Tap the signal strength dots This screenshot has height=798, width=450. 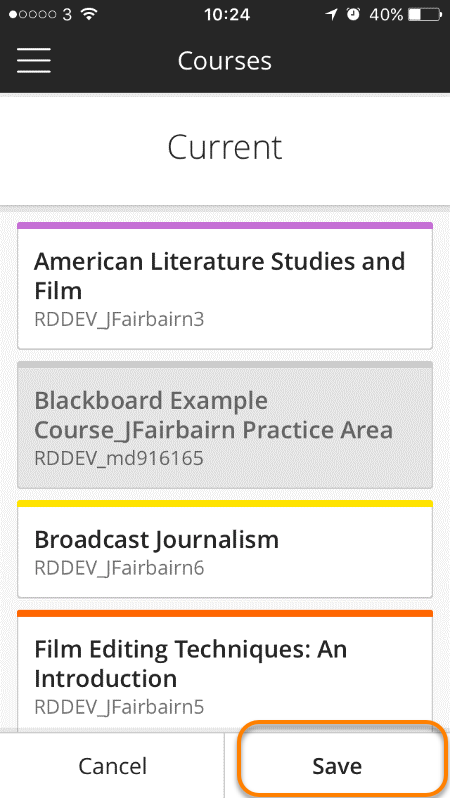click(32, 14)
